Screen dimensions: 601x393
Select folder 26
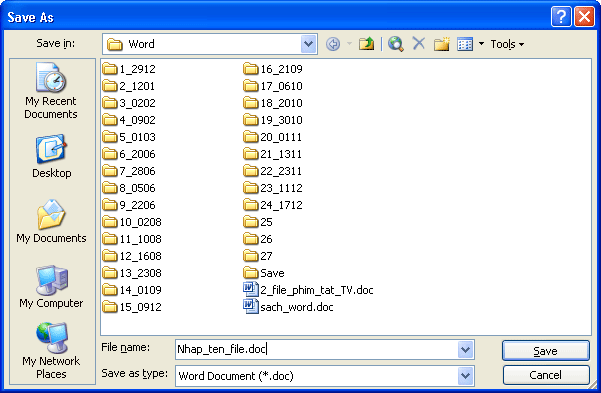point(258,239)
